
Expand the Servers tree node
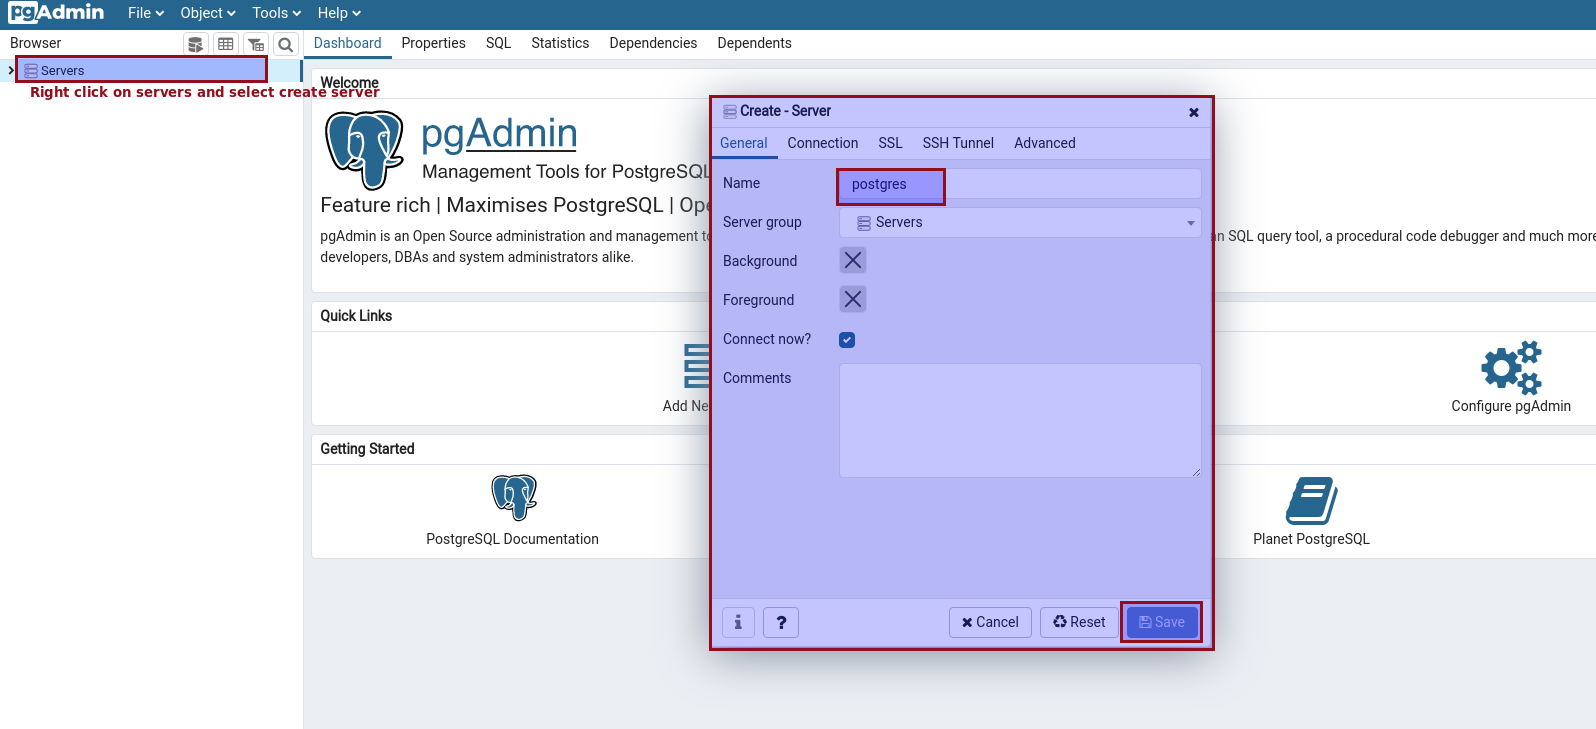click(x=11, y=70)
